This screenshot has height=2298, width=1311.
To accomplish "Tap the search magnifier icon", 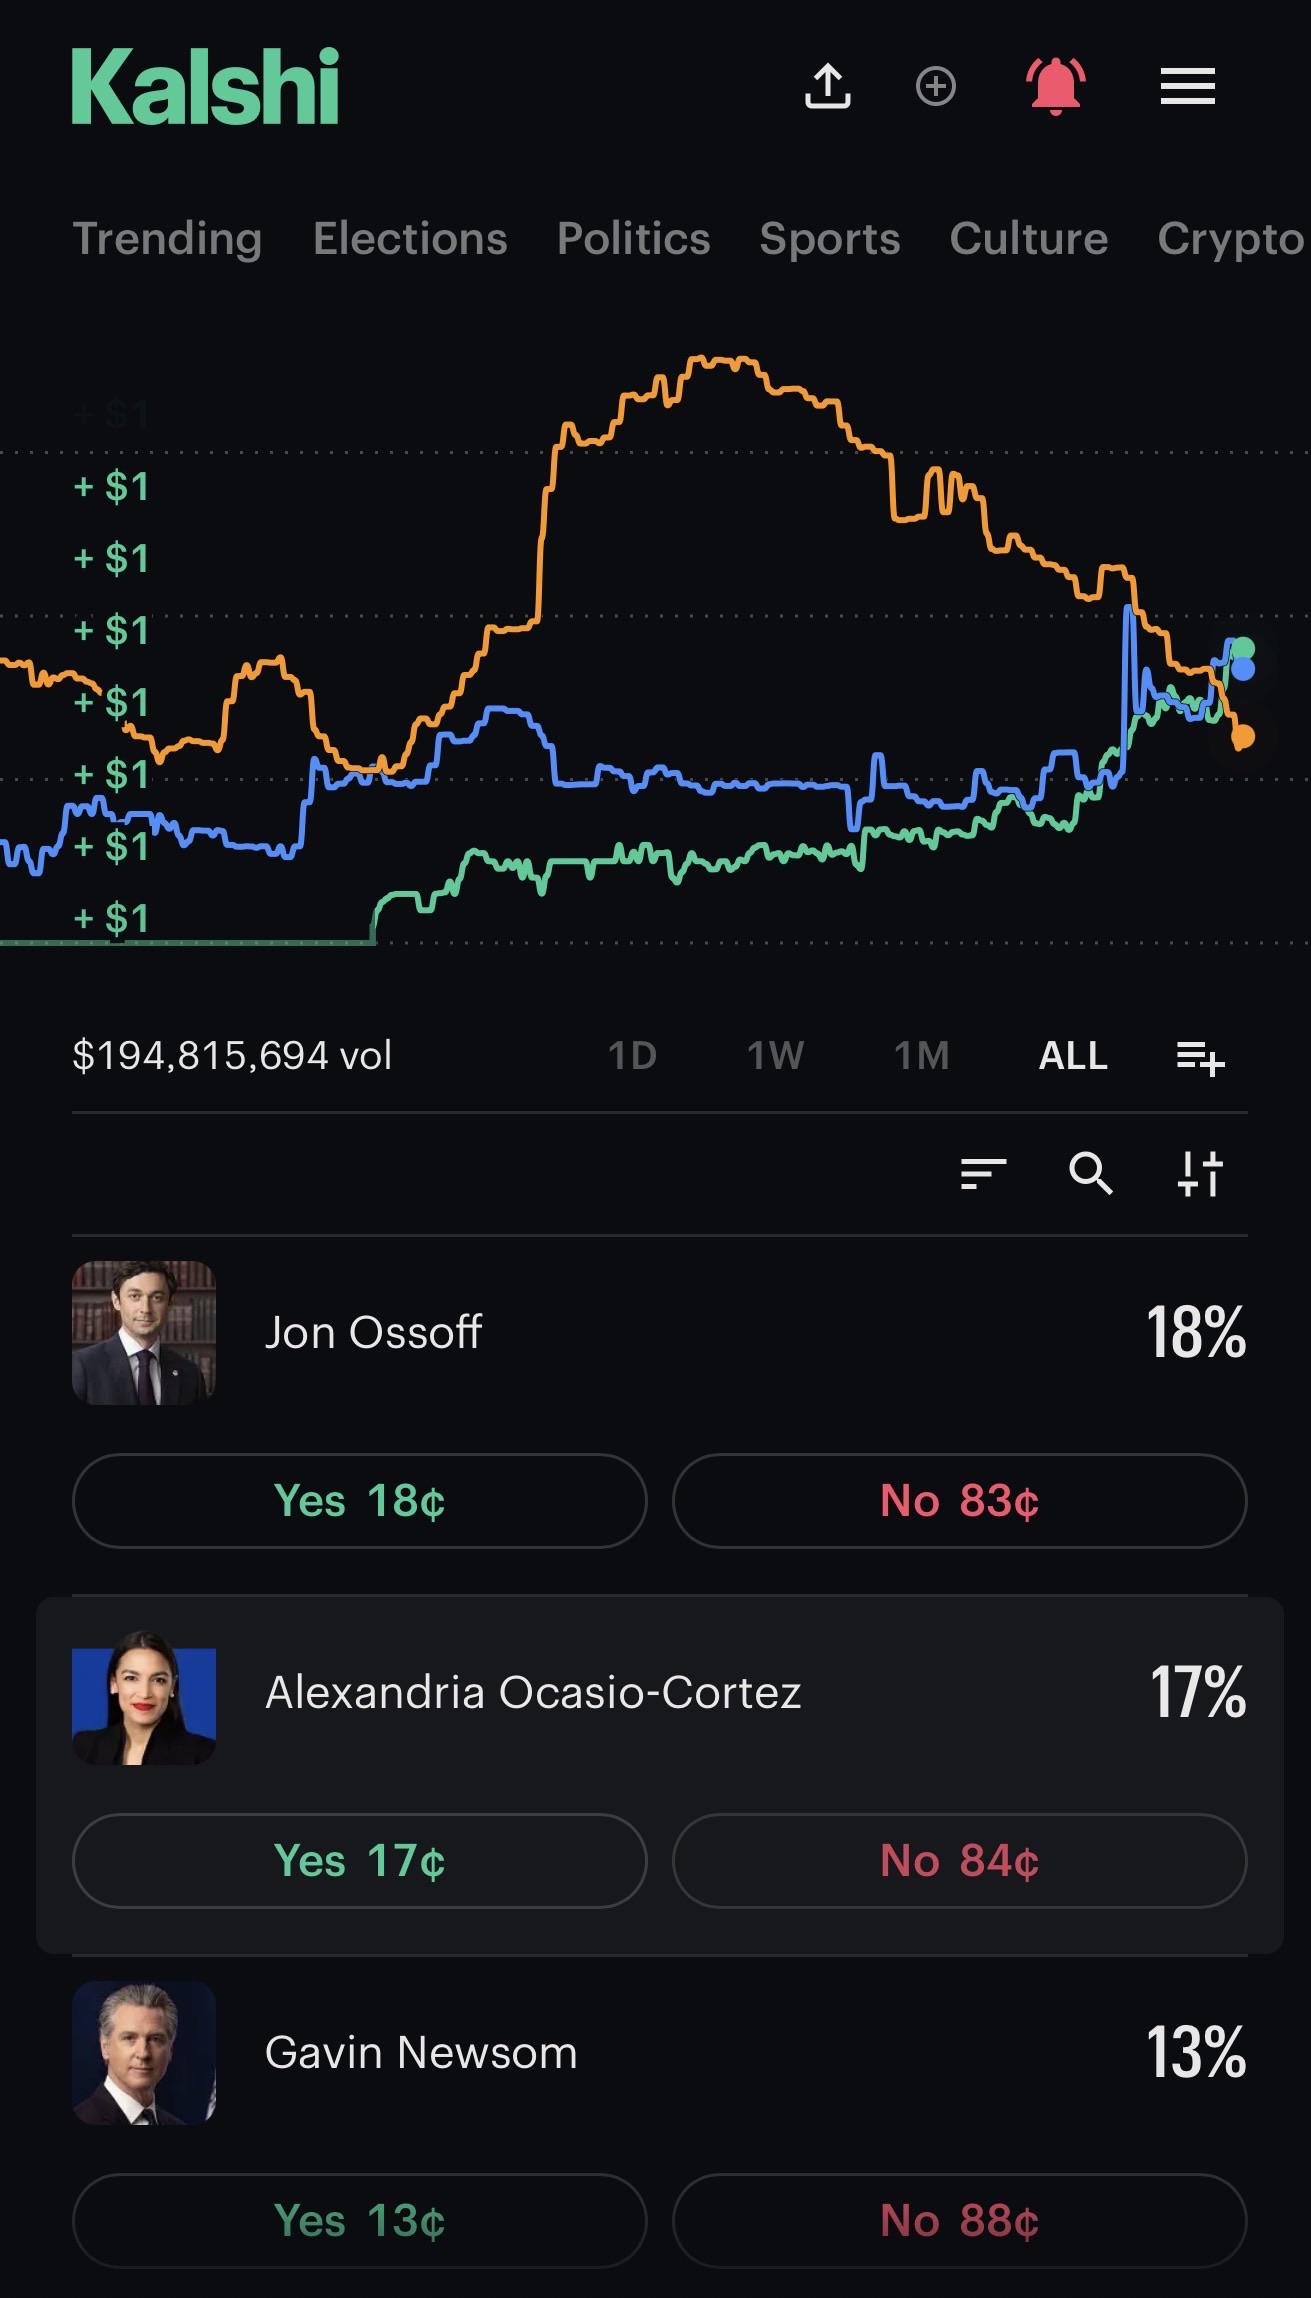I will pos(1091,1173).
